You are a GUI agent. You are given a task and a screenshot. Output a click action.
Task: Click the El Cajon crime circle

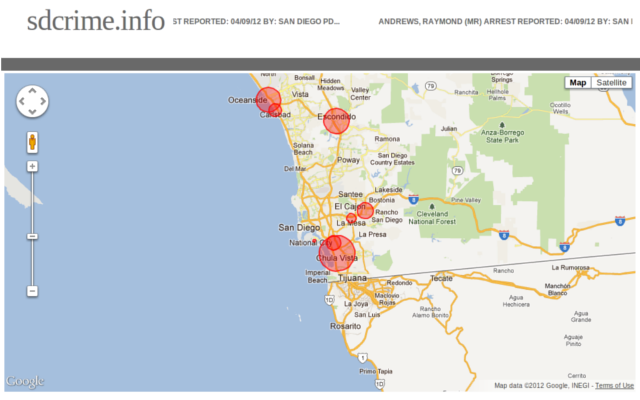pos(365,211)
